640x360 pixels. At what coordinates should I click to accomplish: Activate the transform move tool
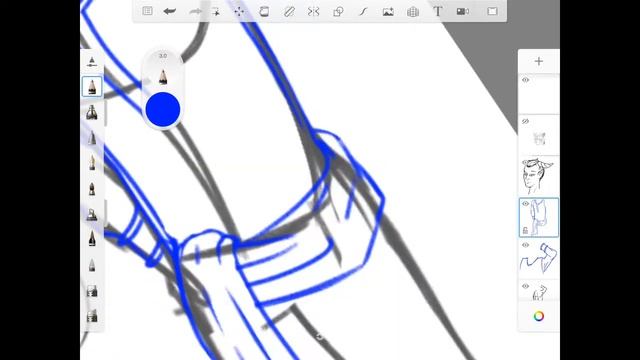tap(239, 11)
